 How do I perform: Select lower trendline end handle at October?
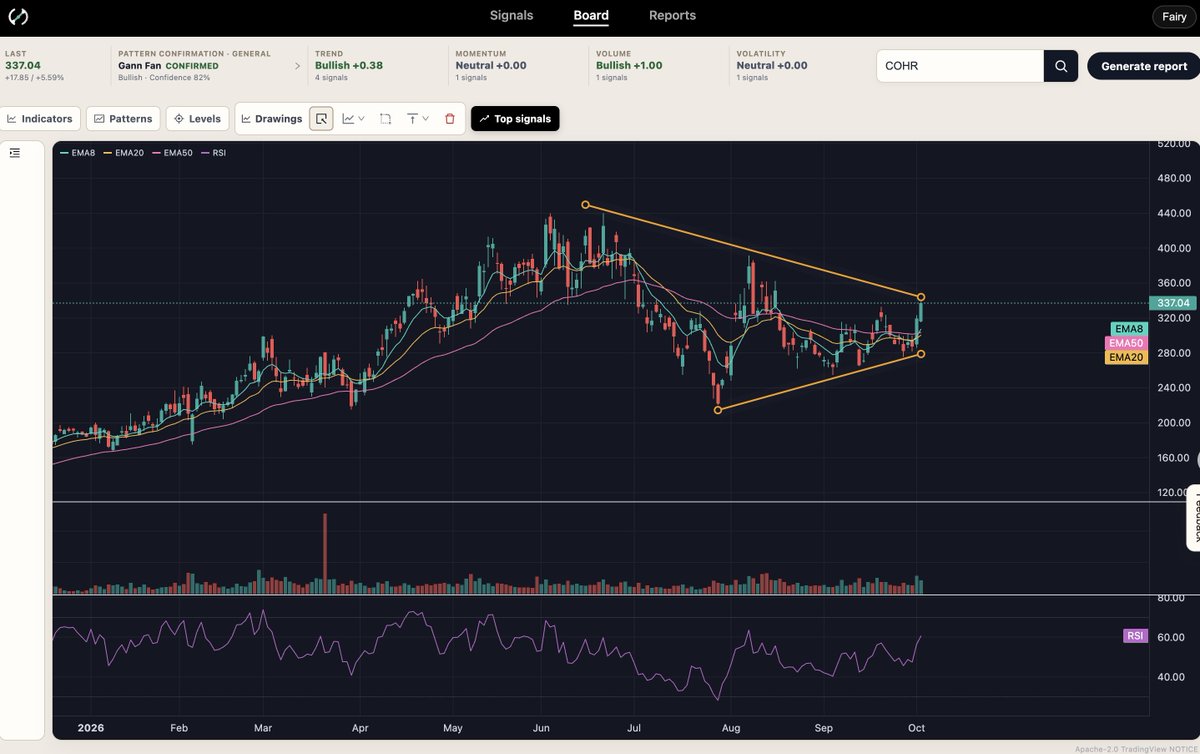tap(921, 354)
